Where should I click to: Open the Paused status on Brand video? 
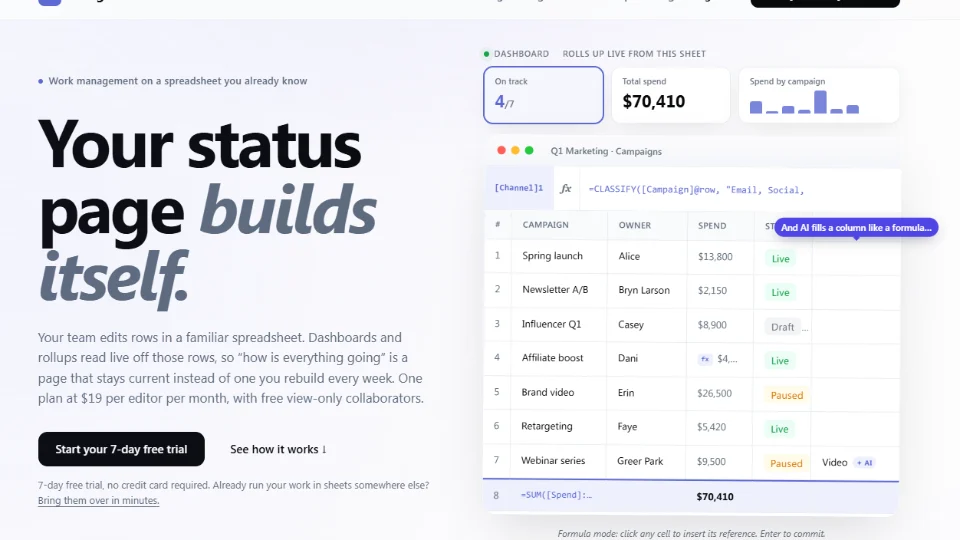(787, 396)
